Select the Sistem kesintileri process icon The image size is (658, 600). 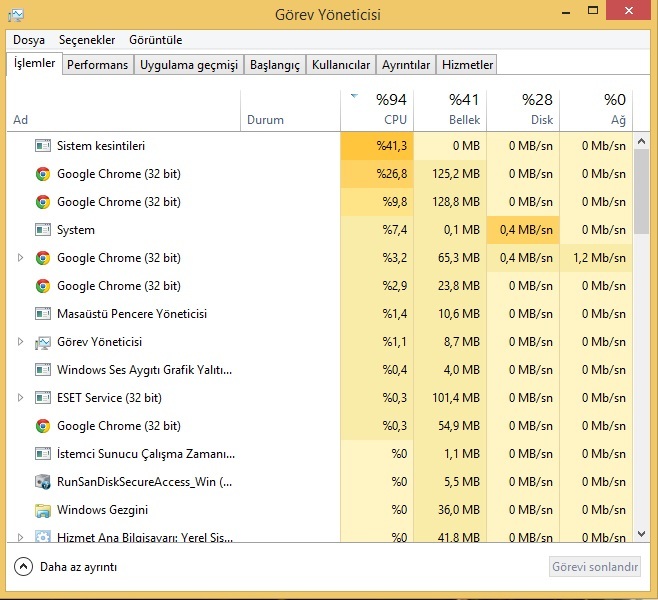click(43, 146)
